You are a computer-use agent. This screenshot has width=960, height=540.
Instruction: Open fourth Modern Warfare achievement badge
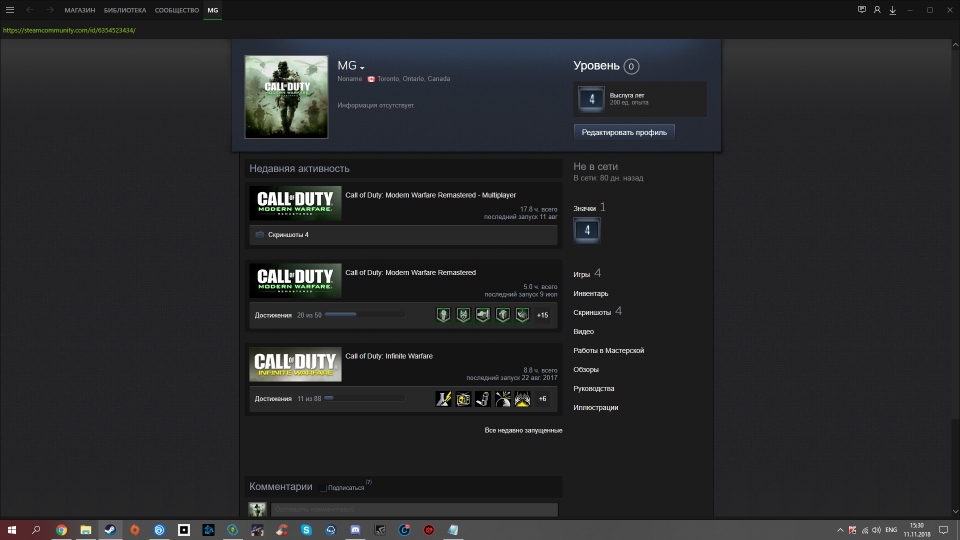(503, 315)
